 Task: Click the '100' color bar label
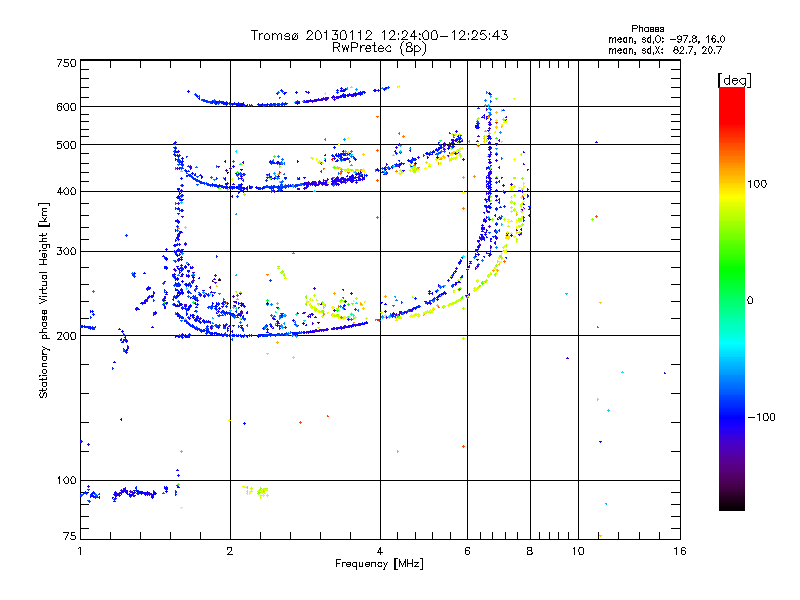[x=757, y=184]
